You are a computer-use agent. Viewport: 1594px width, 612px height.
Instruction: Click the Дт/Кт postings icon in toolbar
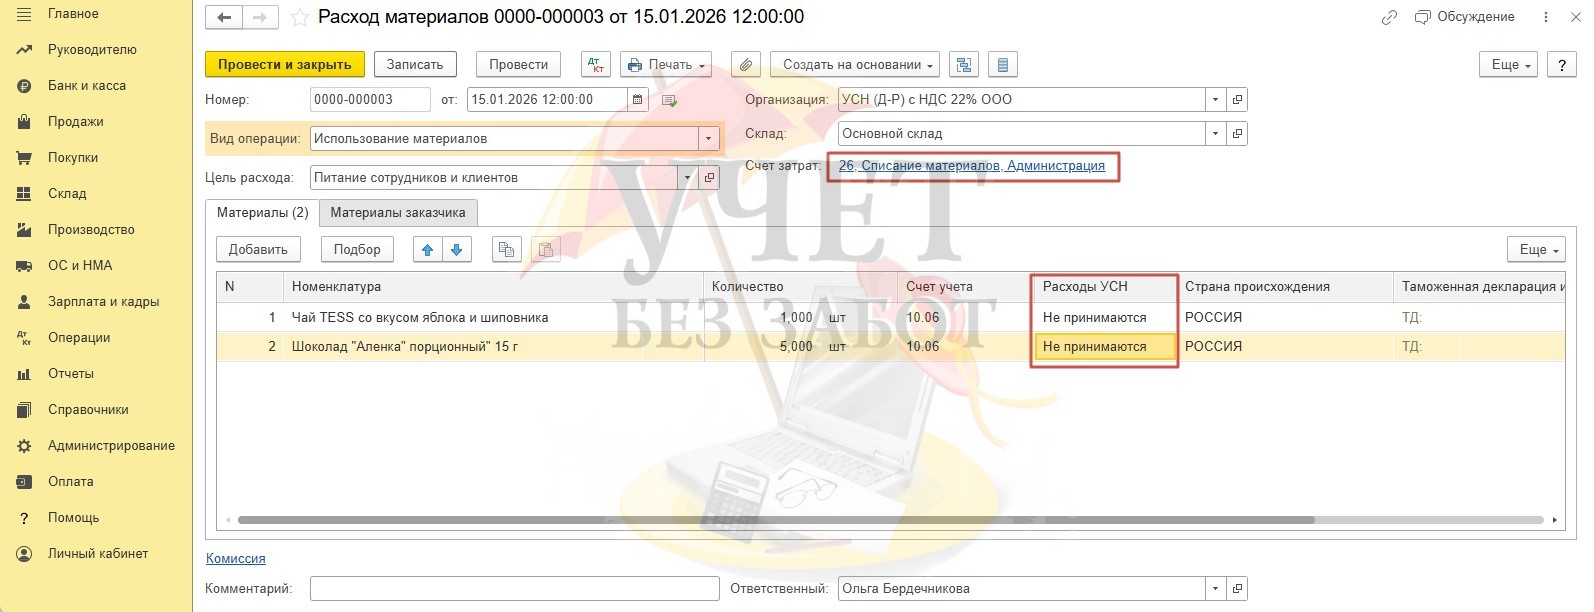596,65
